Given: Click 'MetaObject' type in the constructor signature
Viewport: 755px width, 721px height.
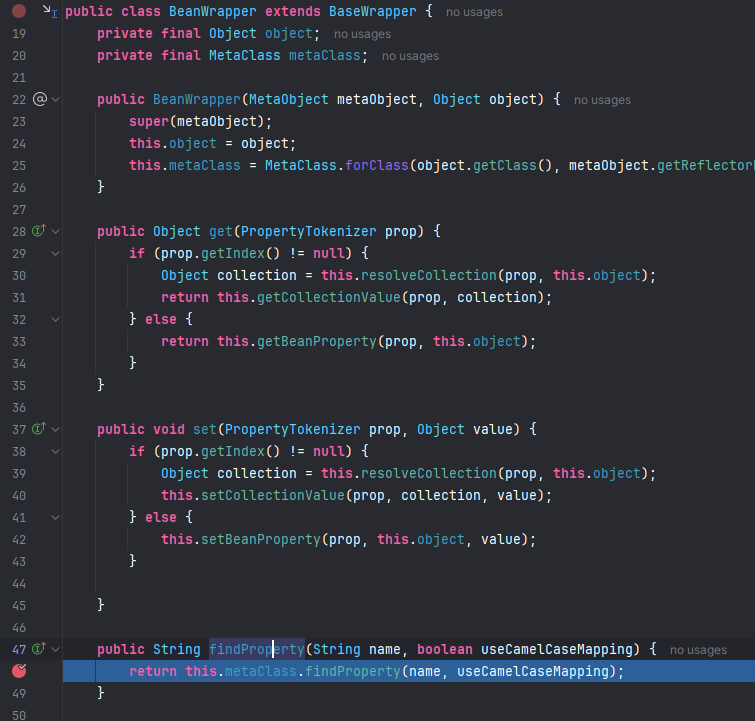Looking at the screenshot, I should pyautogui.click(x=288, y=99).
